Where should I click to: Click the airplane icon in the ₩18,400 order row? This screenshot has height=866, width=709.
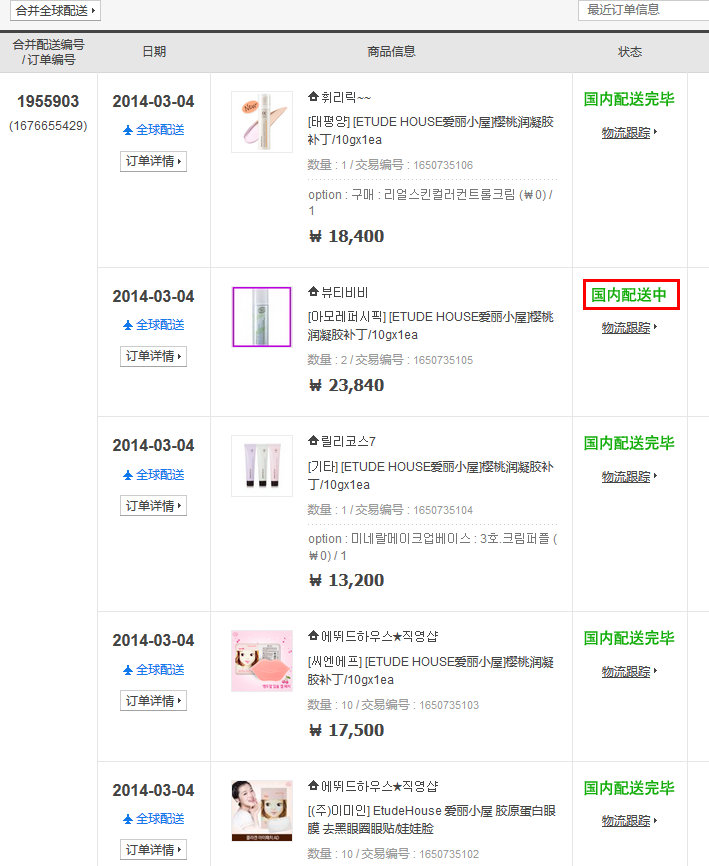tap(128, 130)
